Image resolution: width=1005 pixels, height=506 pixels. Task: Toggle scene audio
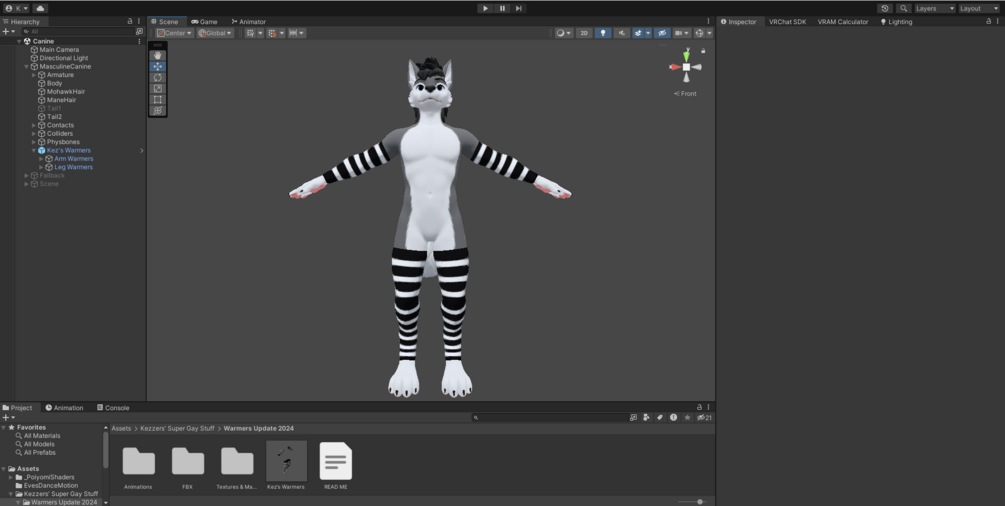(x=621, y=33)
